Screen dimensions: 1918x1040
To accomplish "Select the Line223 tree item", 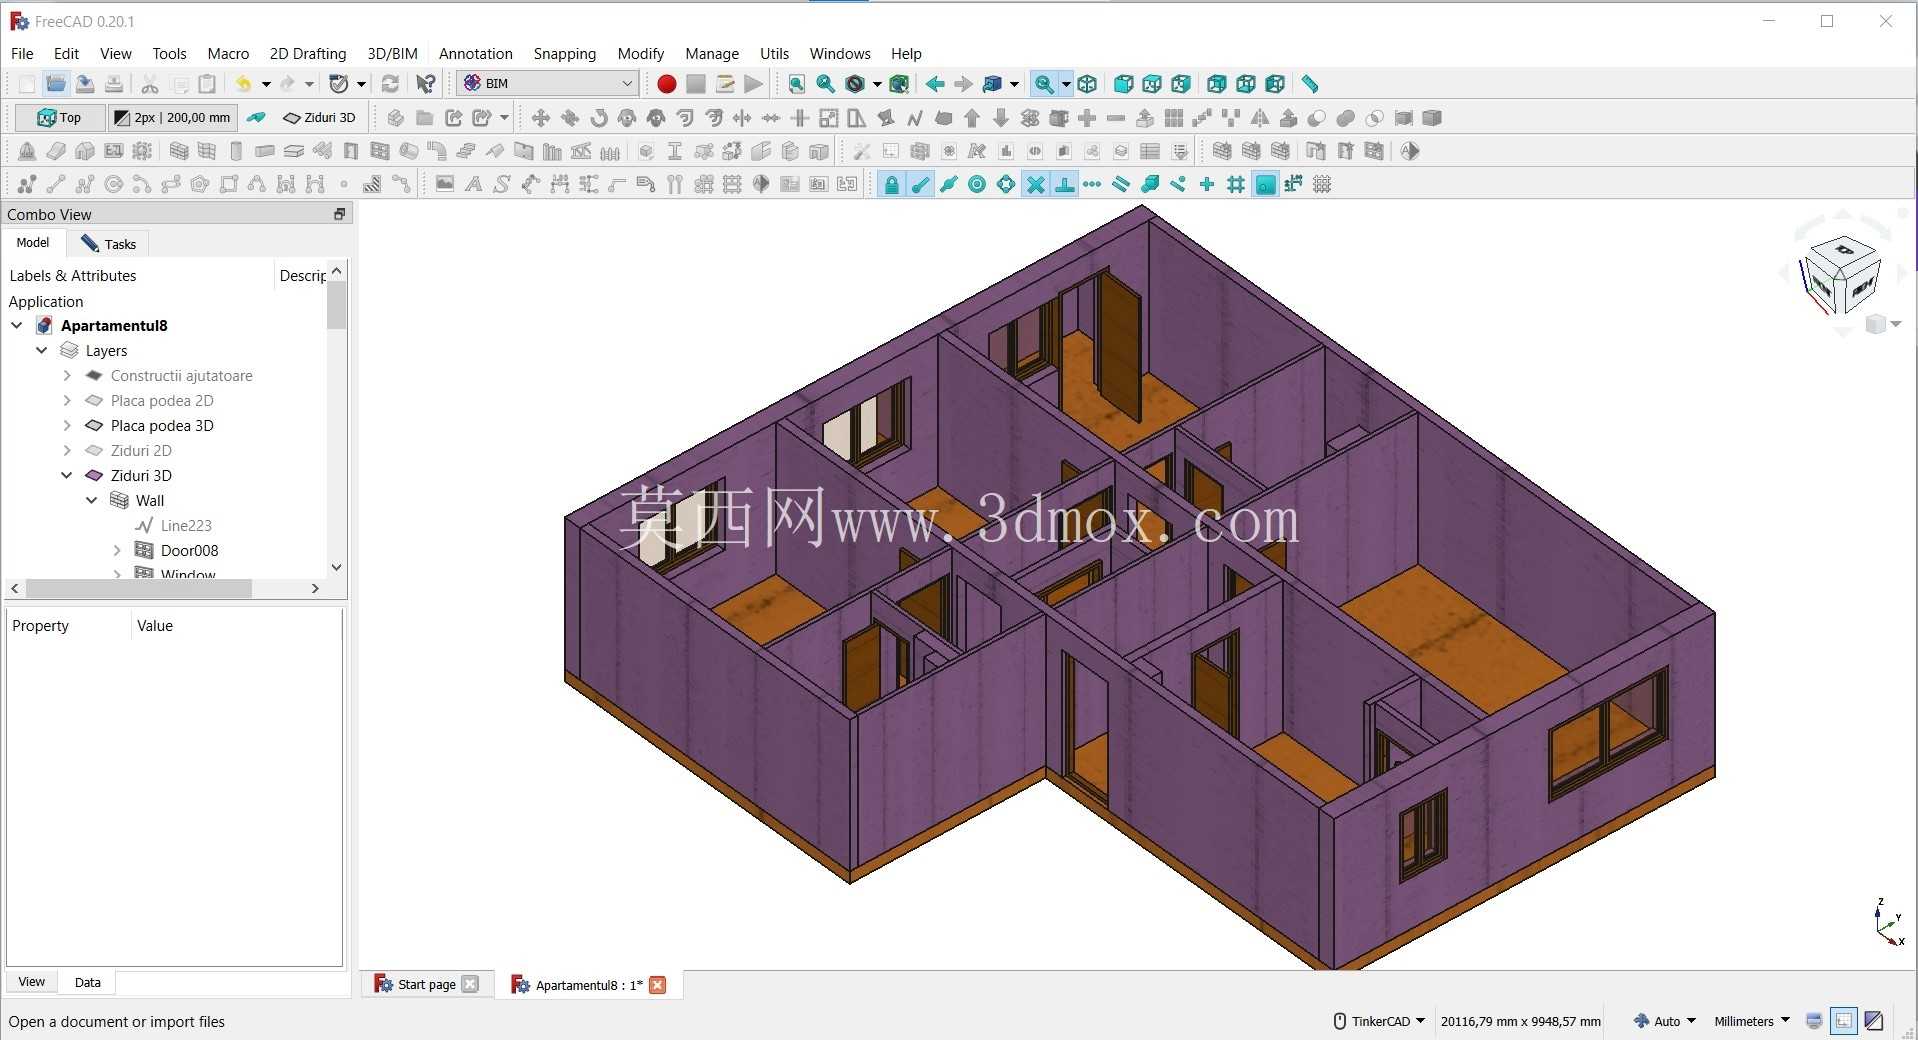I will pos(186,525).
